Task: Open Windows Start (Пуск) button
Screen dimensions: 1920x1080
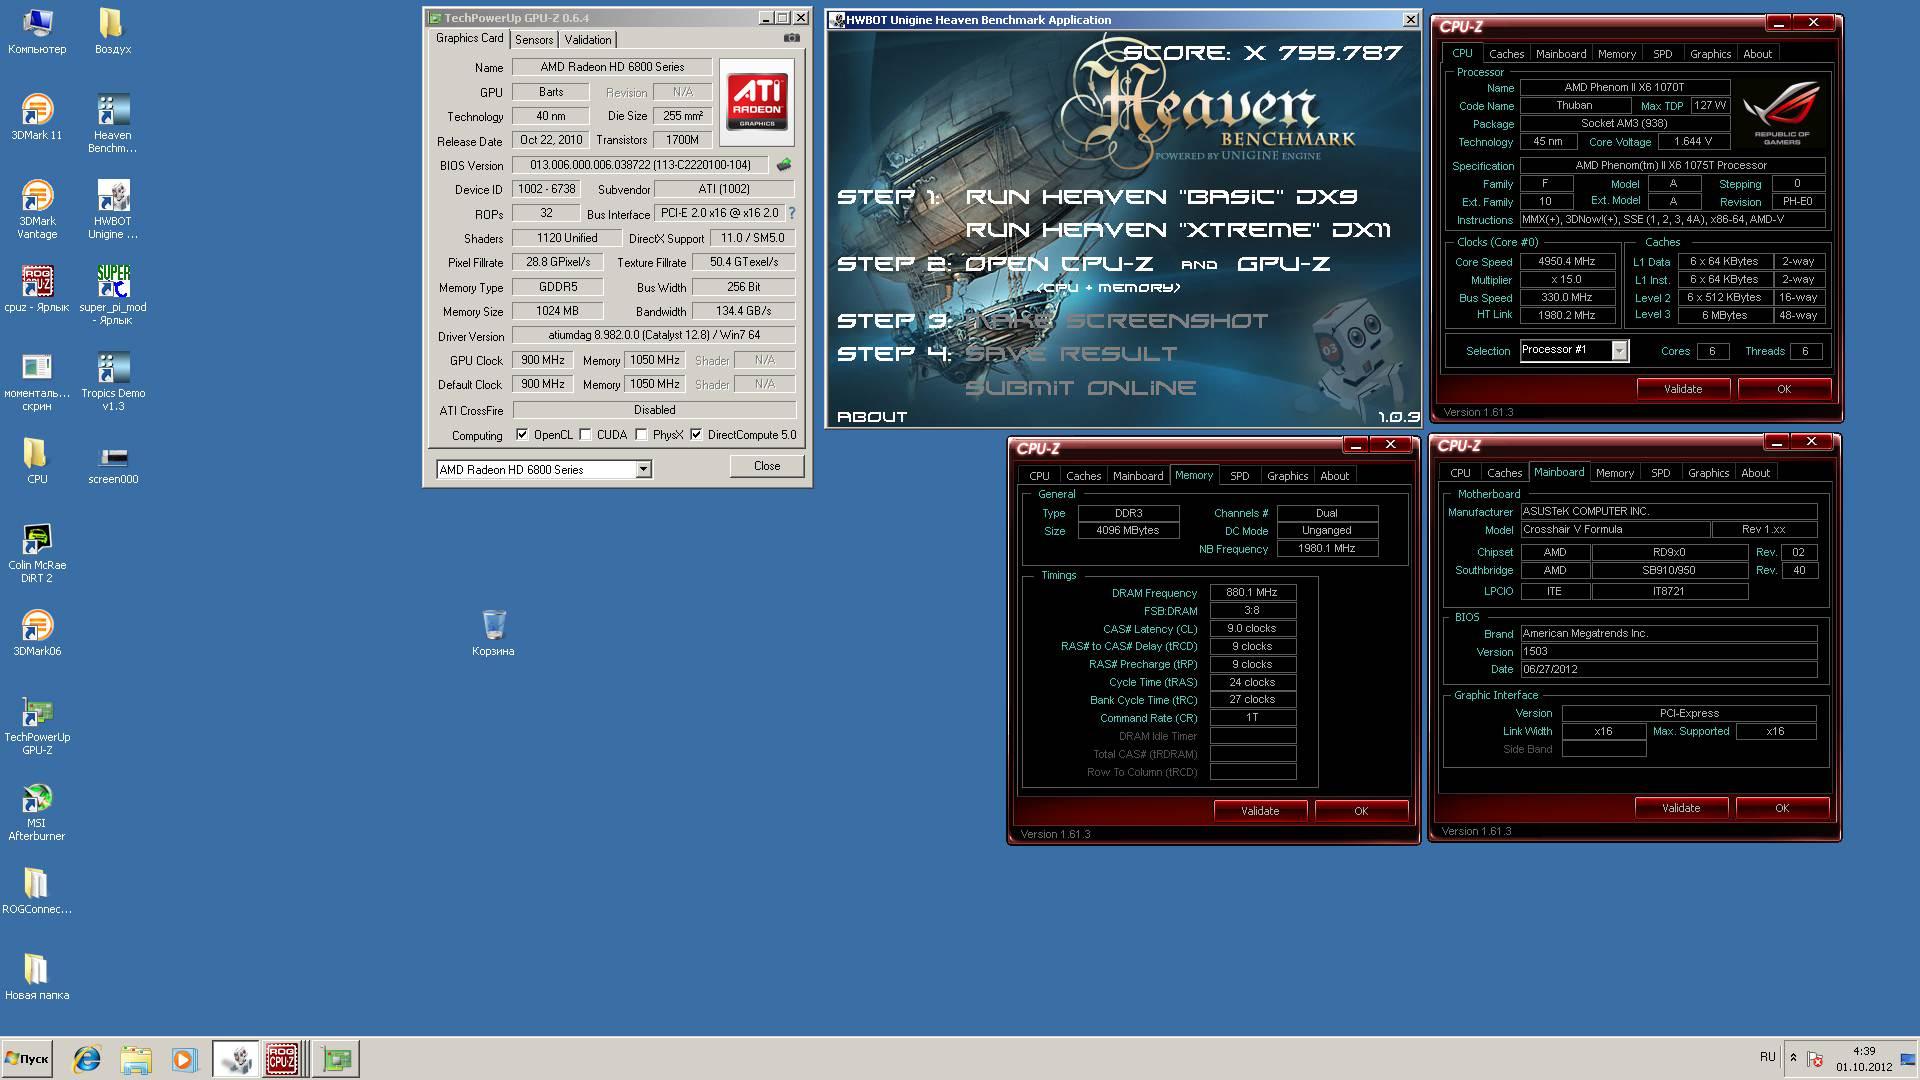Action: (x=27, y=1058)
